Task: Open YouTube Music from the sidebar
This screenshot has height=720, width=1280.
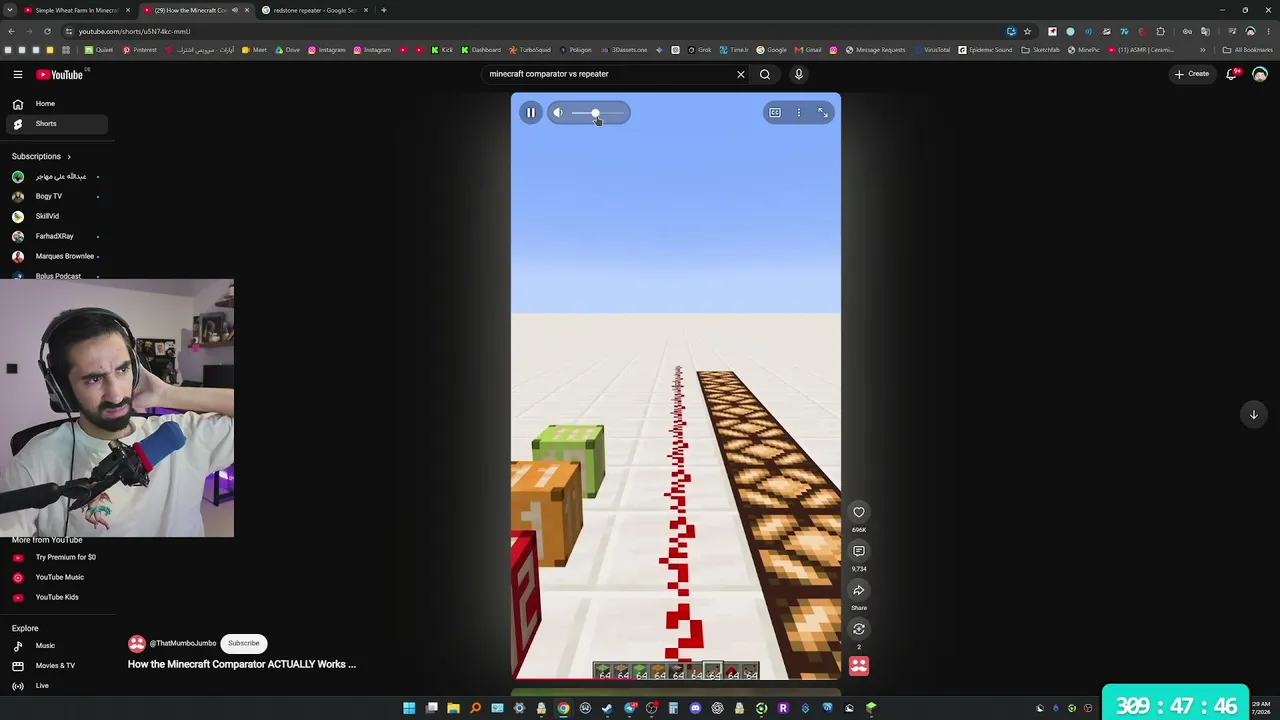Action: coord(55,577)
